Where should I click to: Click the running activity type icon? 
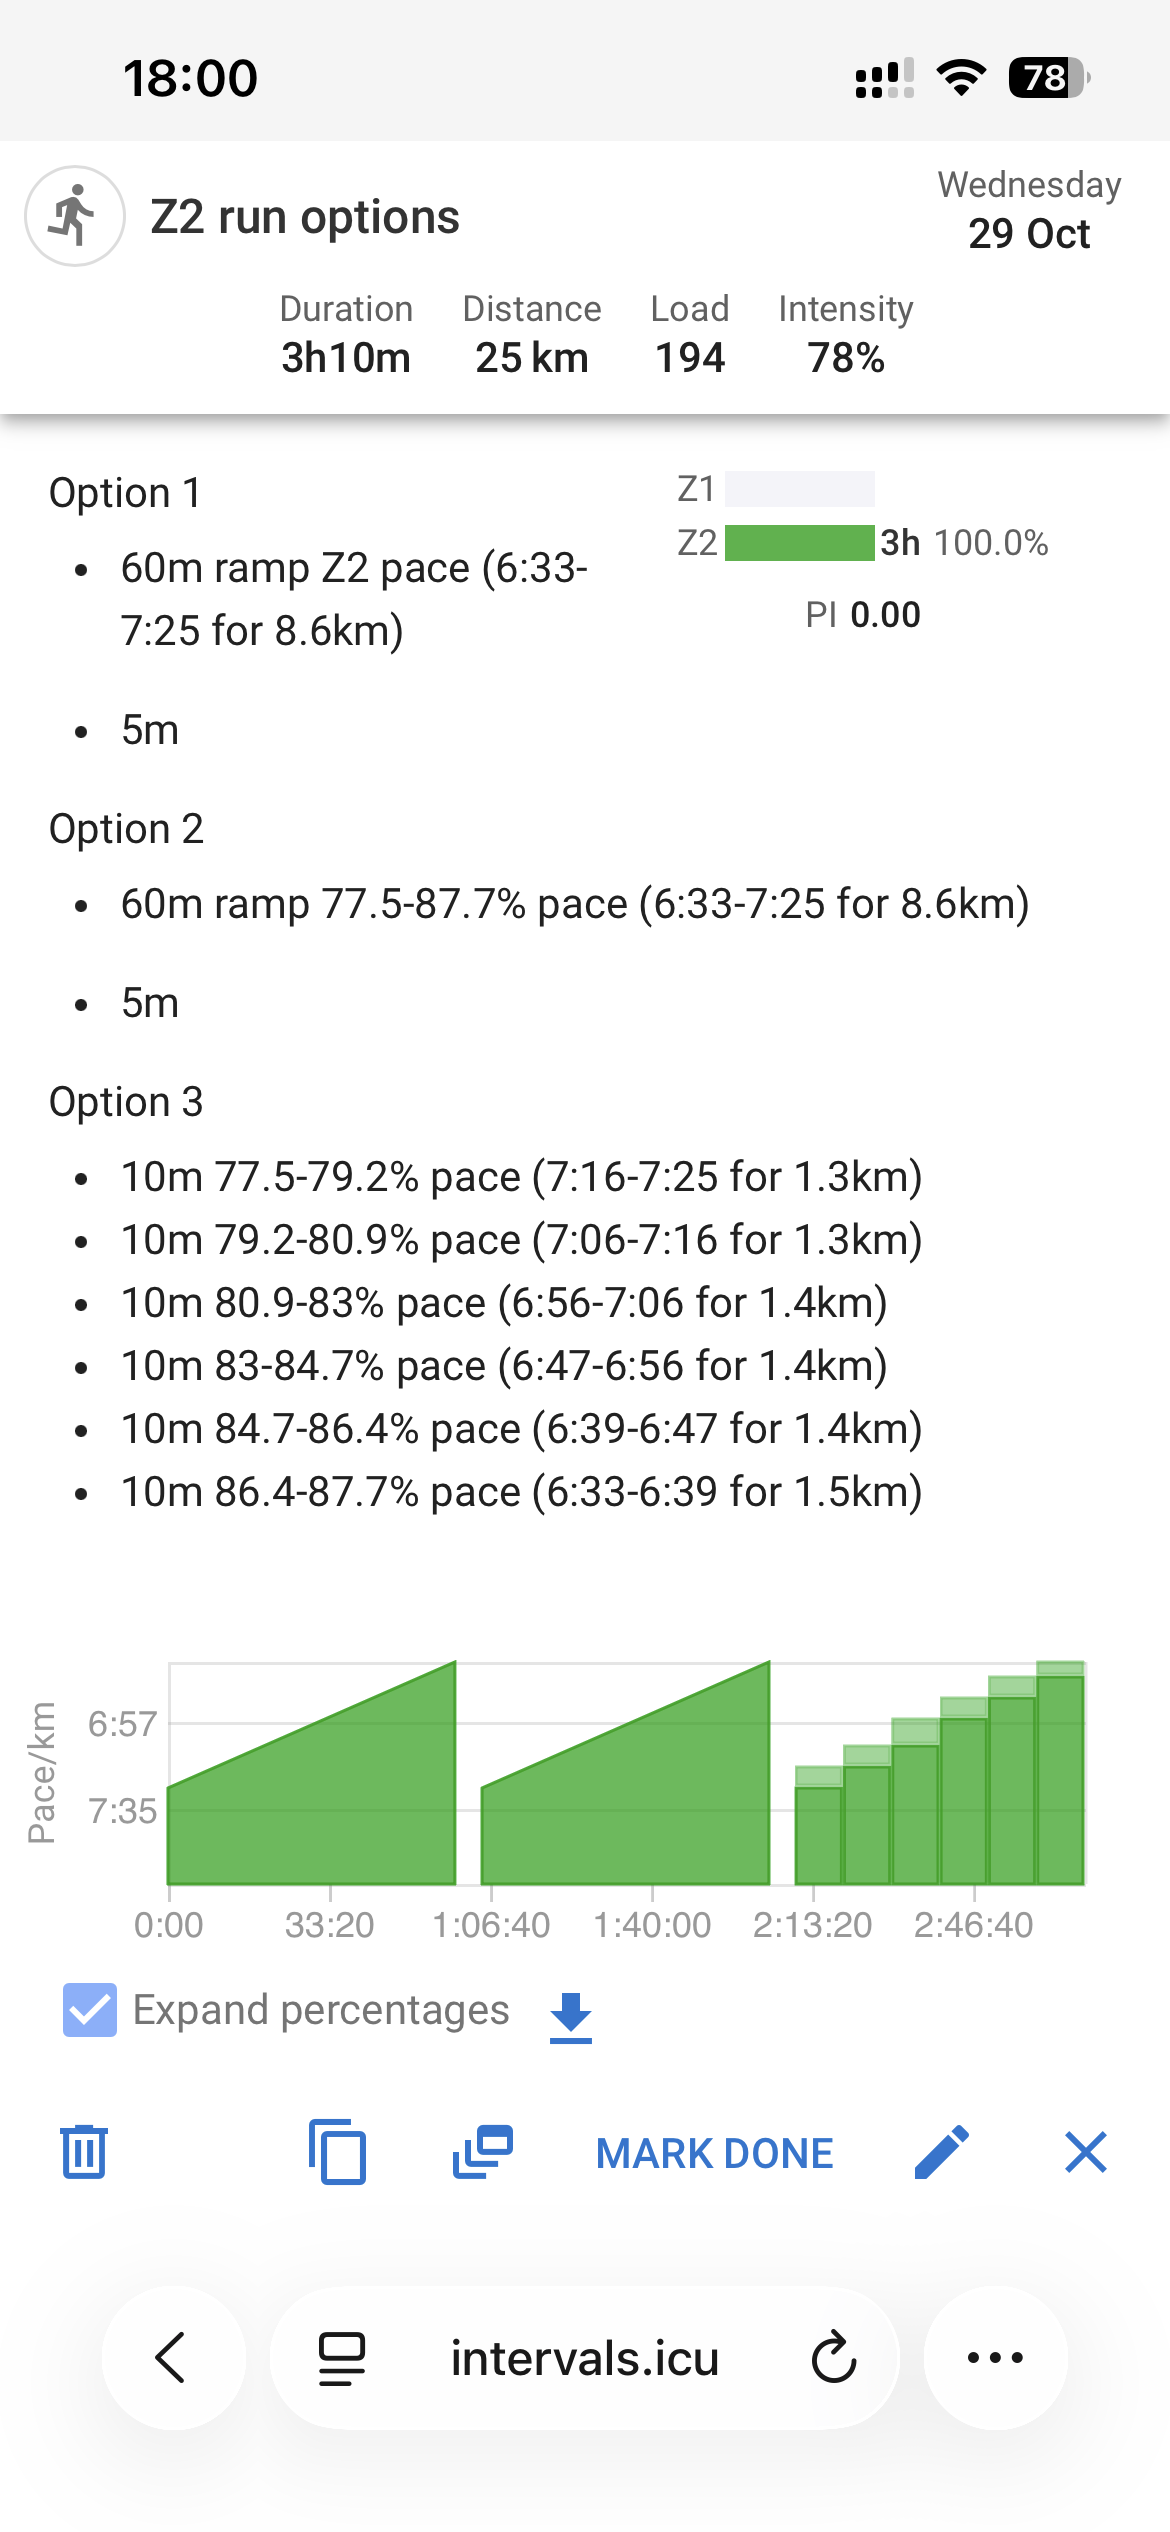click(x=74, y=216)
